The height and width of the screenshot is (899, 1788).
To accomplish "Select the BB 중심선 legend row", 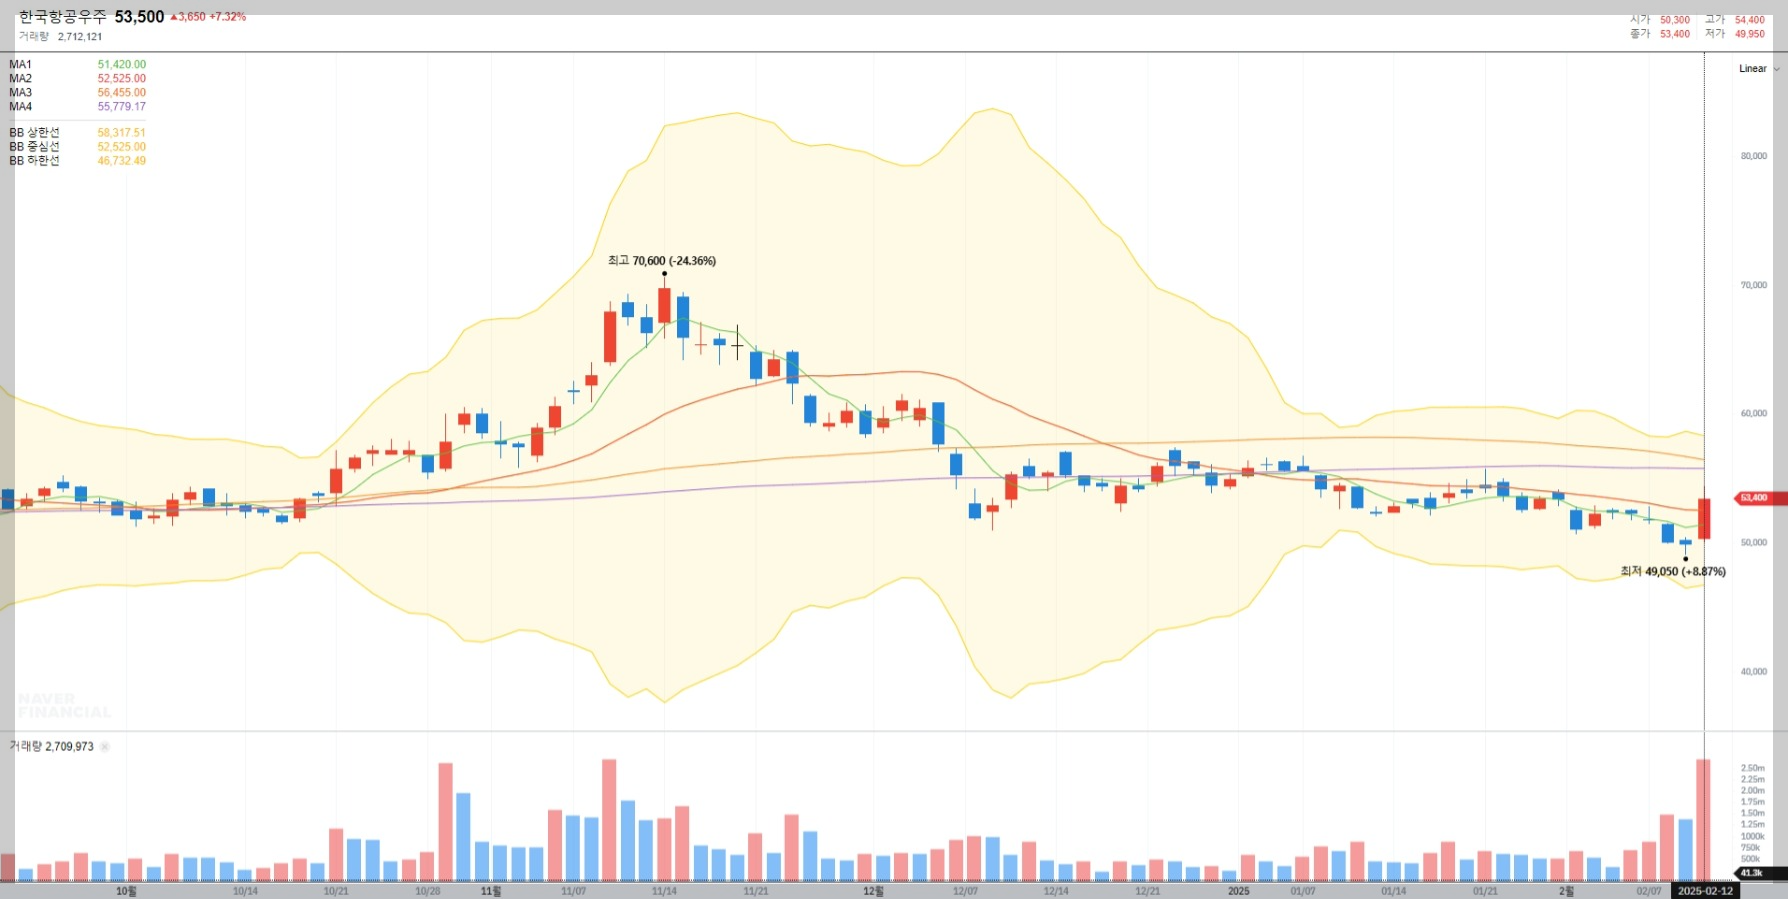I will pos(77,147).
